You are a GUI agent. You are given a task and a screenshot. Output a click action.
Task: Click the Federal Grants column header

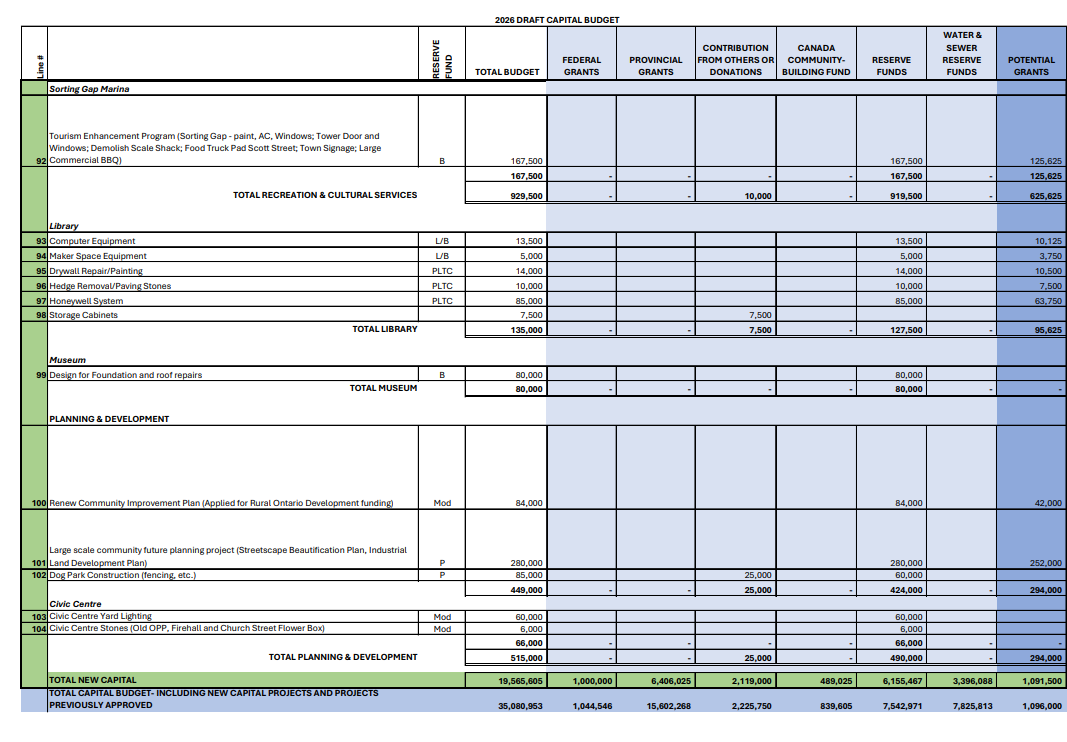[581, 66]
